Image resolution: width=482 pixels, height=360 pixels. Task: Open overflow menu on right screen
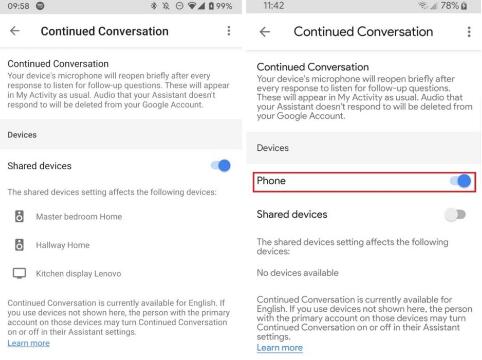point(469,32)
